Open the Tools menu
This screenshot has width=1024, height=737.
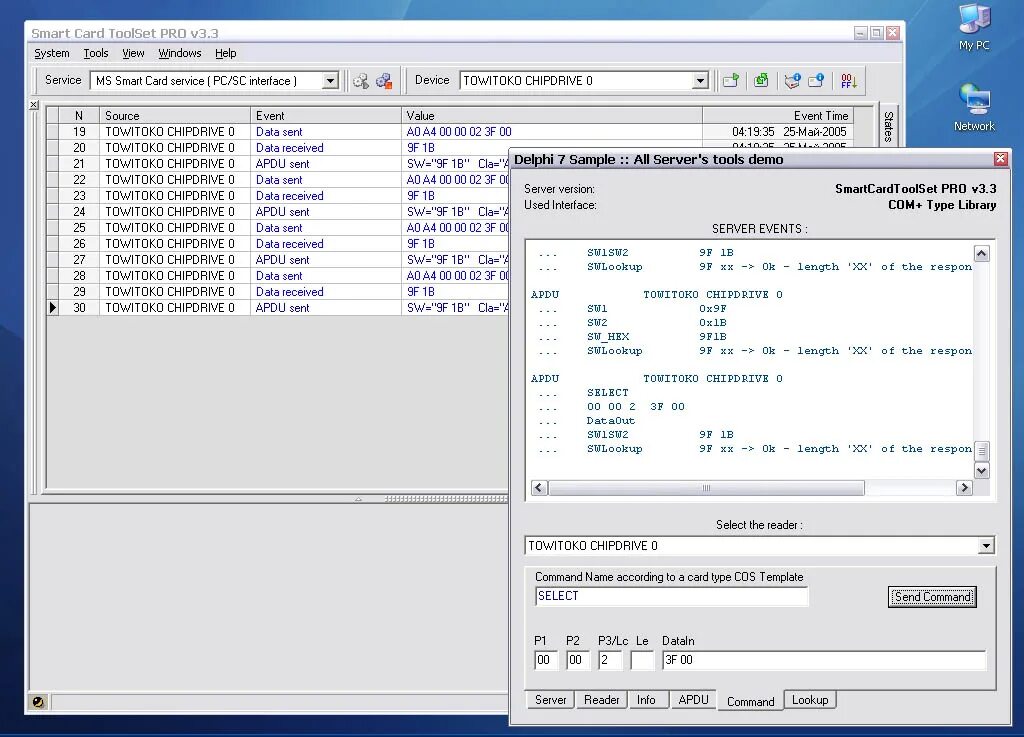tap(96, 54)
